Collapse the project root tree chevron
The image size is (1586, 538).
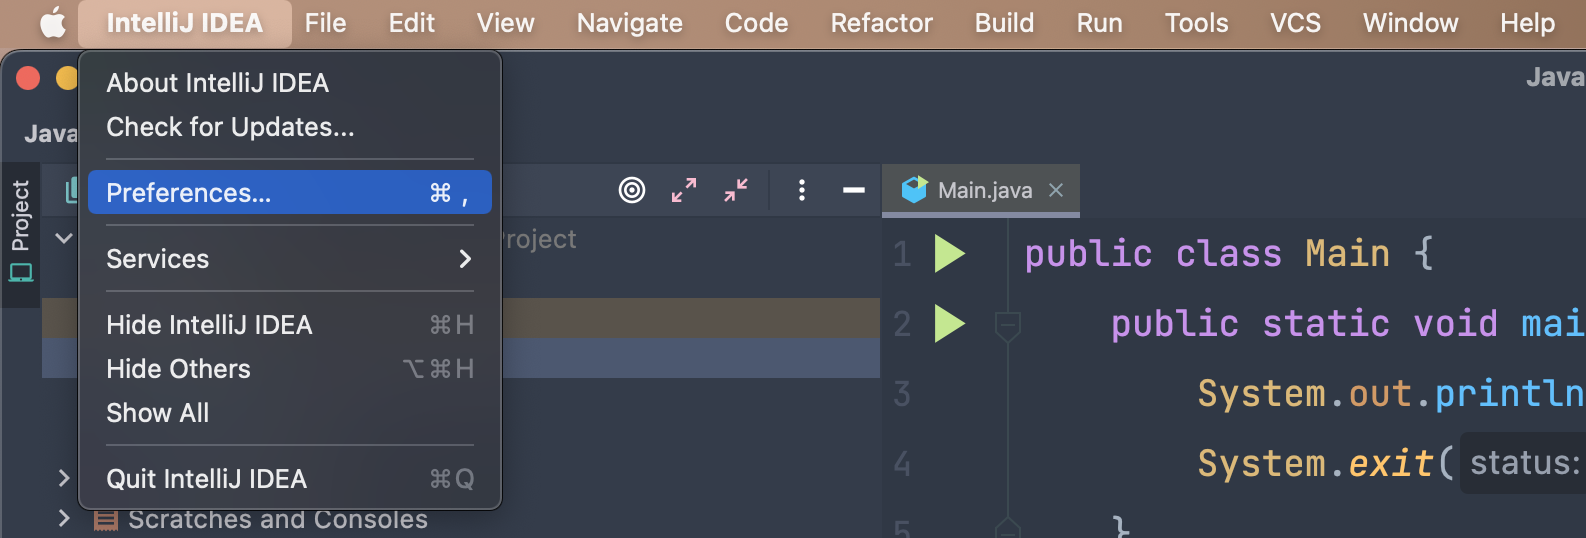coord(64,238)
